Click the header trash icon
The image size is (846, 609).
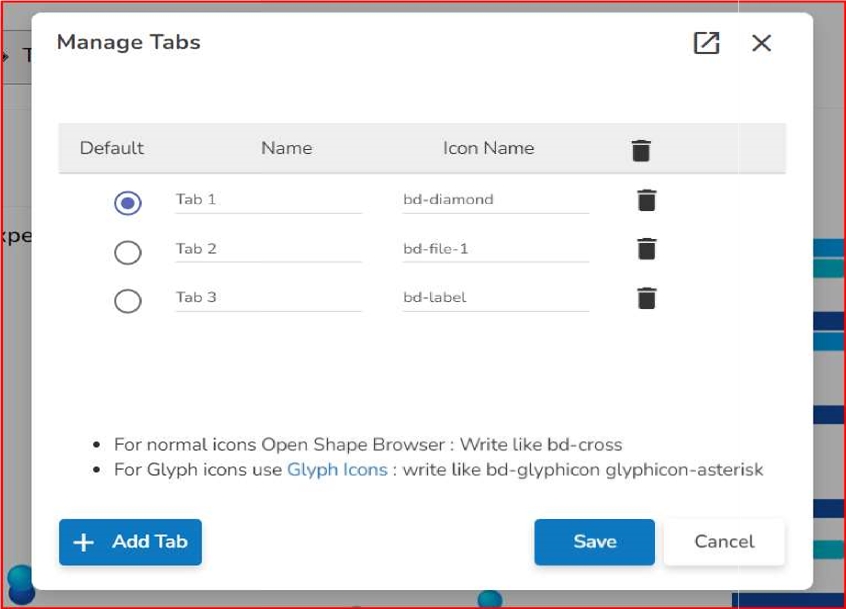click(641, 150)
